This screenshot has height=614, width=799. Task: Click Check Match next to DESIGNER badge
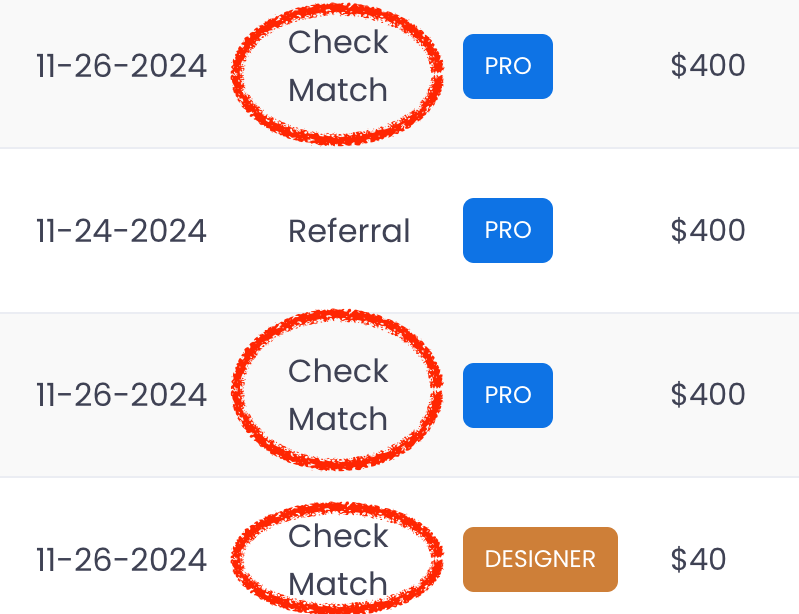coord(338,559)
